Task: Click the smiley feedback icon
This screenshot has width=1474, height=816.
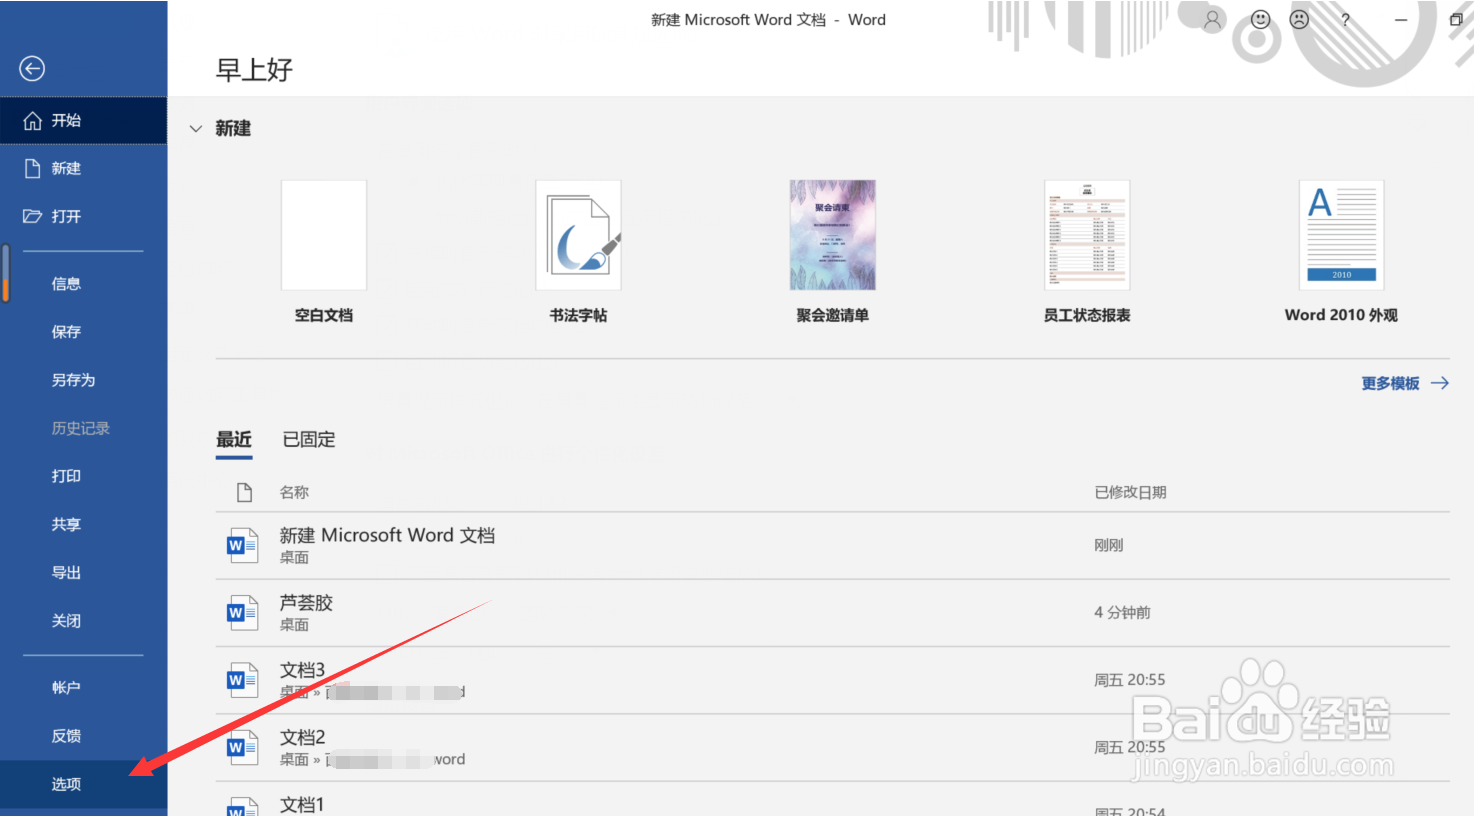Action: 1259,19
